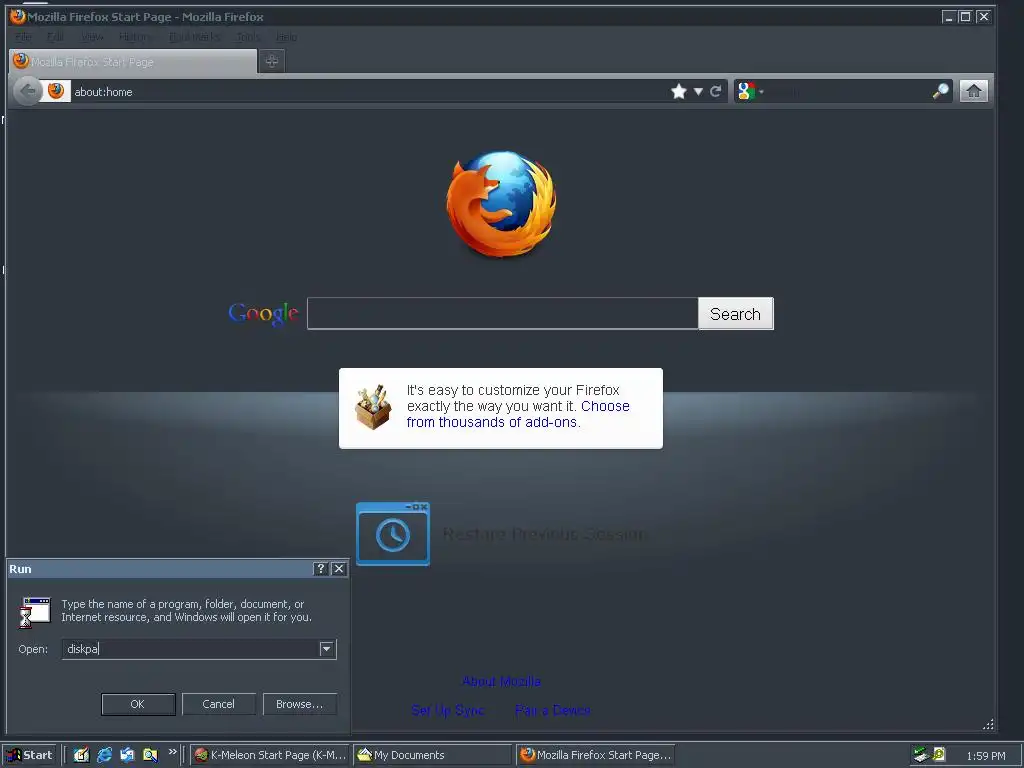Bookmark this page with the star icon

point(679,91)
